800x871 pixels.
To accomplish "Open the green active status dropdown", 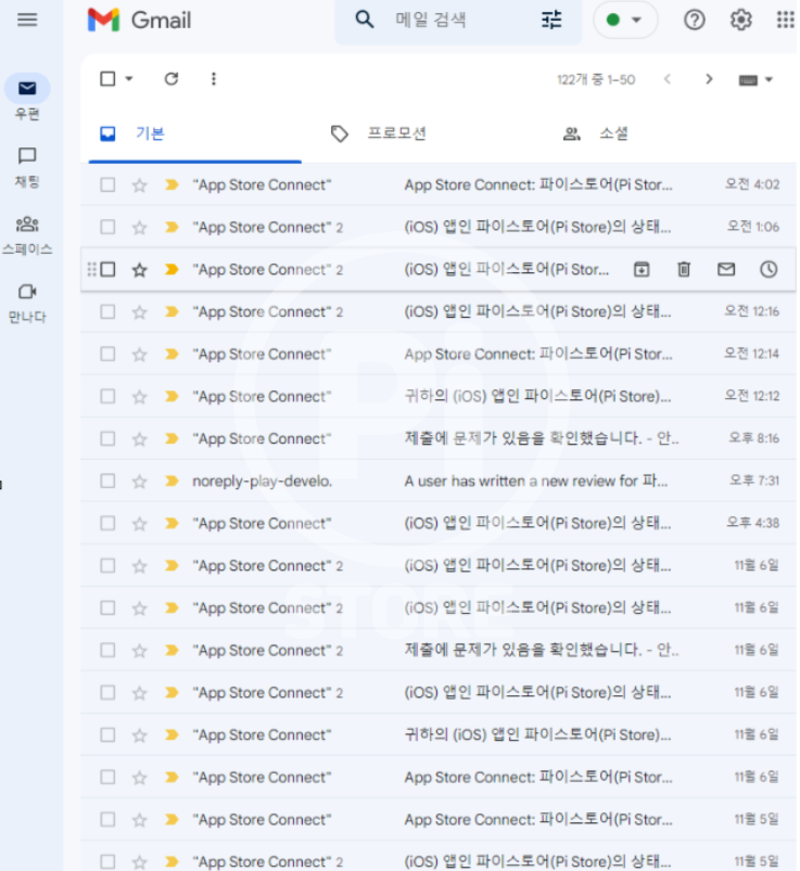I will 624,20.
